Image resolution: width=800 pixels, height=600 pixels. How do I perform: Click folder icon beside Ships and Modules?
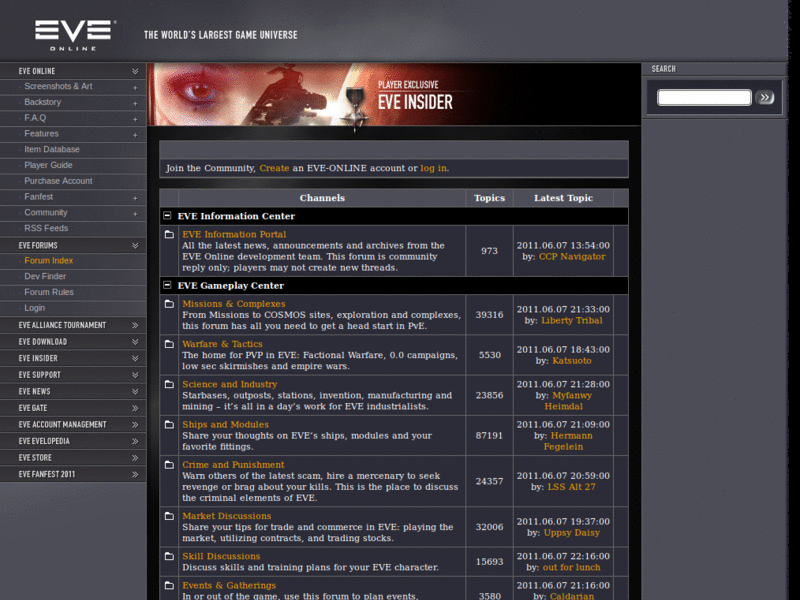[169, 425]
